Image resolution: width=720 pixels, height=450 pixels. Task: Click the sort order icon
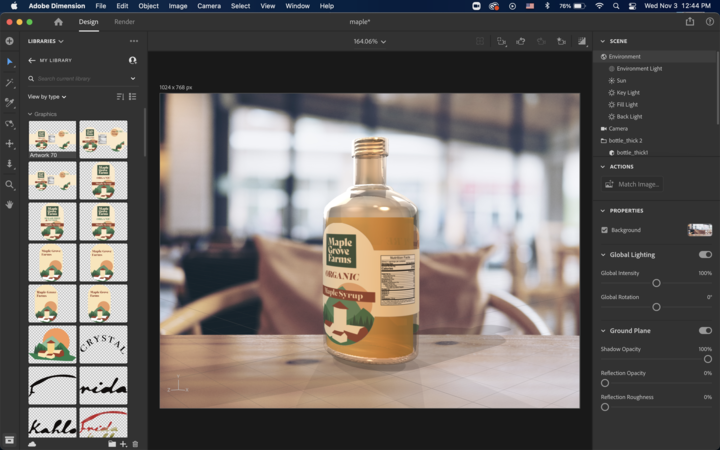click(x=120, y=96)
